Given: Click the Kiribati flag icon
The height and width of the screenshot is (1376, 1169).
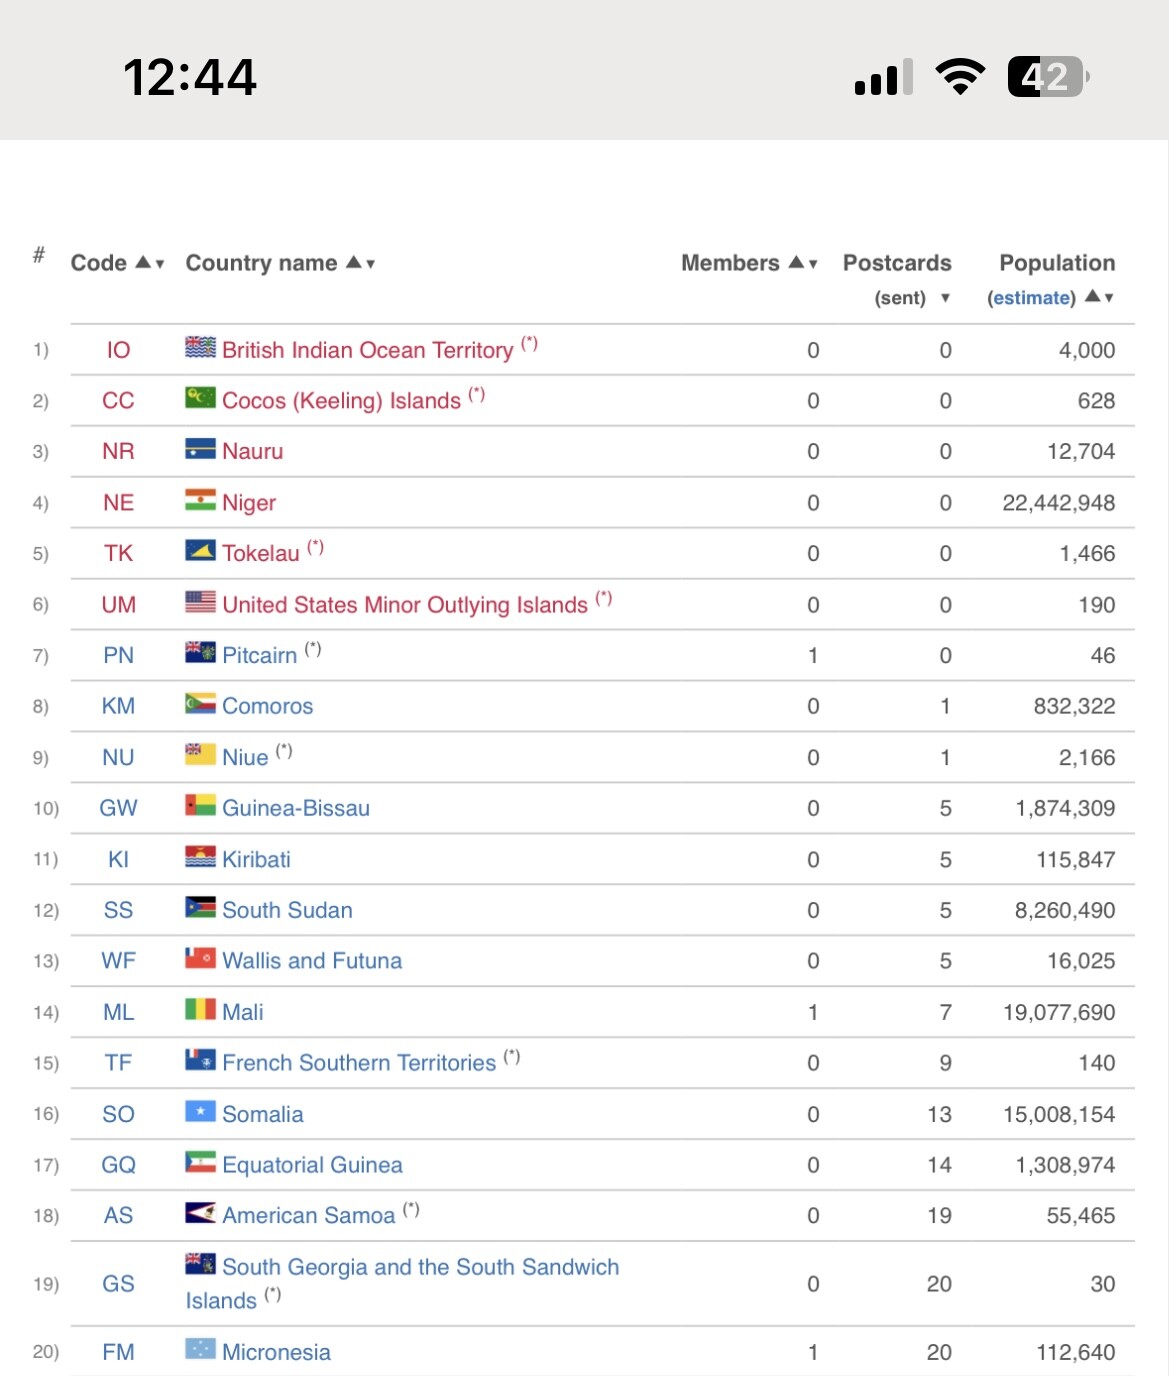Looking at the screenshot, I should 200,856.
